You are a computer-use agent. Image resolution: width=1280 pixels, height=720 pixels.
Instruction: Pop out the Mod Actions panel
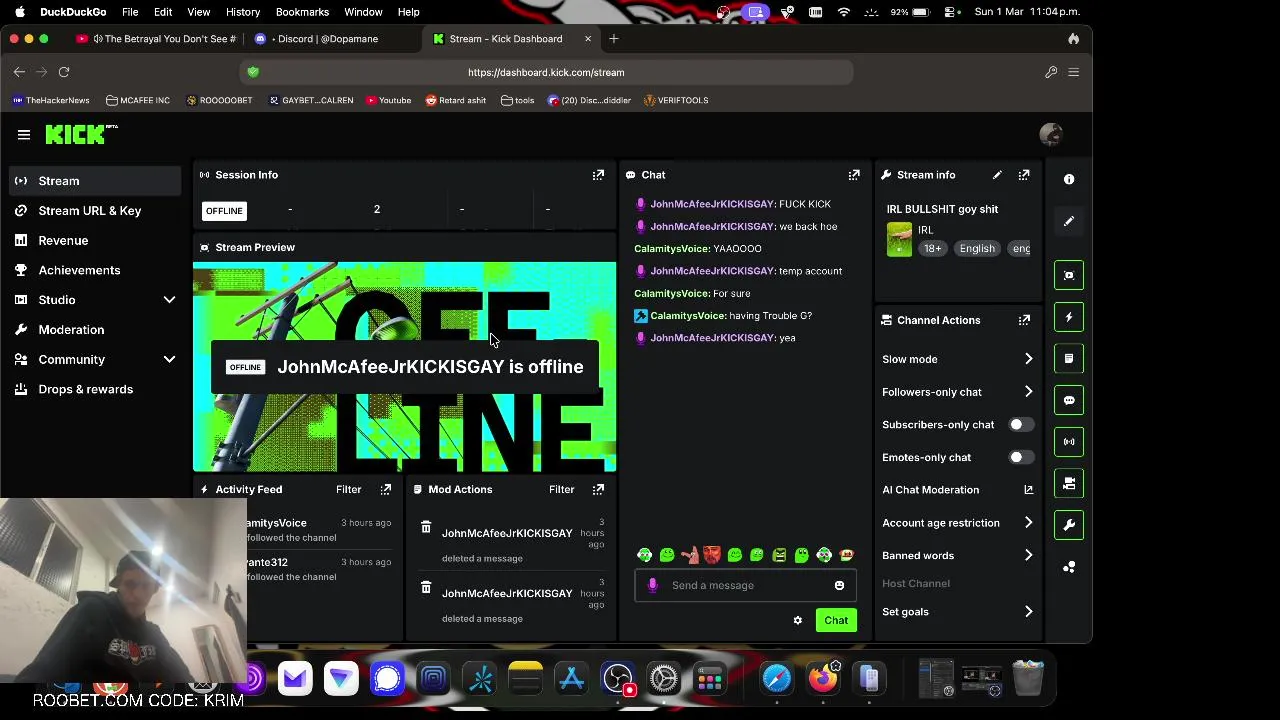(598, 489)
